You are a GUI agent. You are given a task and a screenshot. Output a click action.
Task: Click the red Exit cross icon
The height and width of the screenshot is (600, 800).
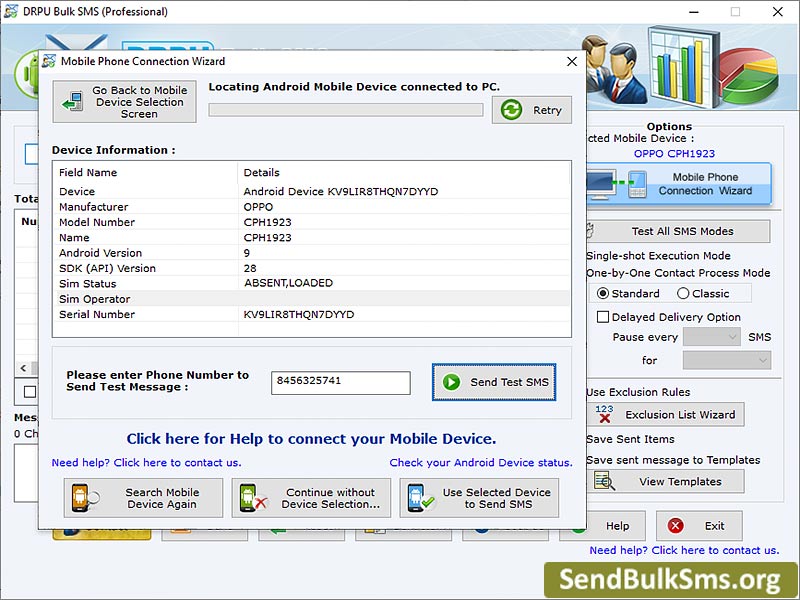(x=676, y=526)
